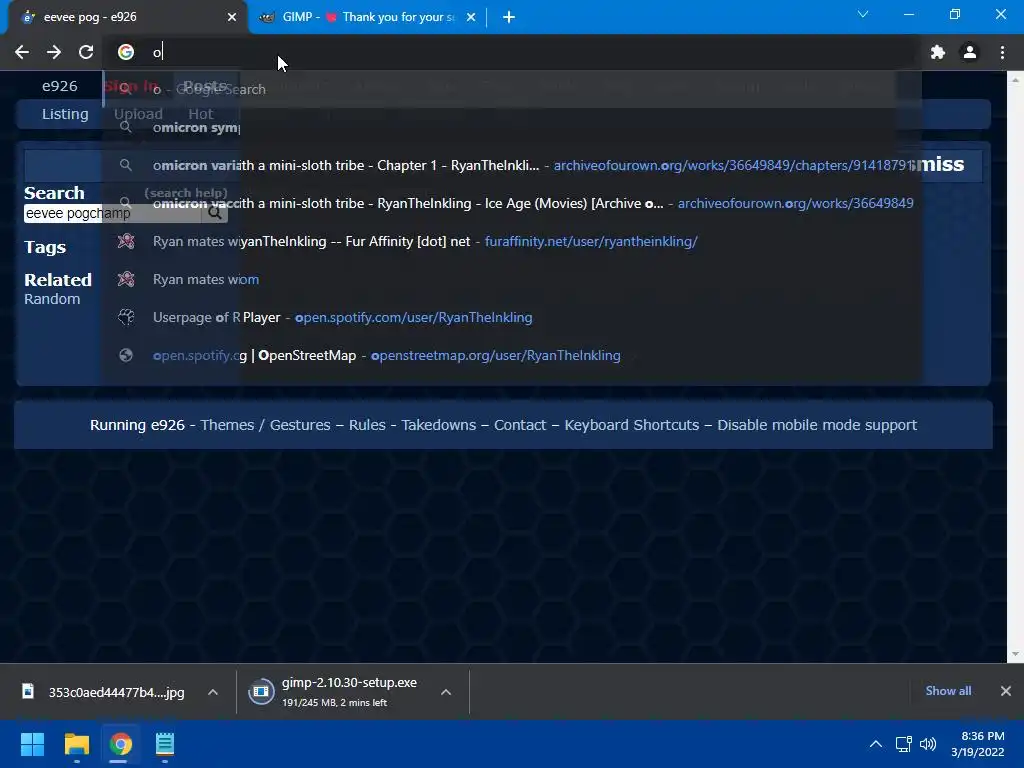The image size is (1024, 768).
Task: Open a new browser tab
Action: [509, 17]
